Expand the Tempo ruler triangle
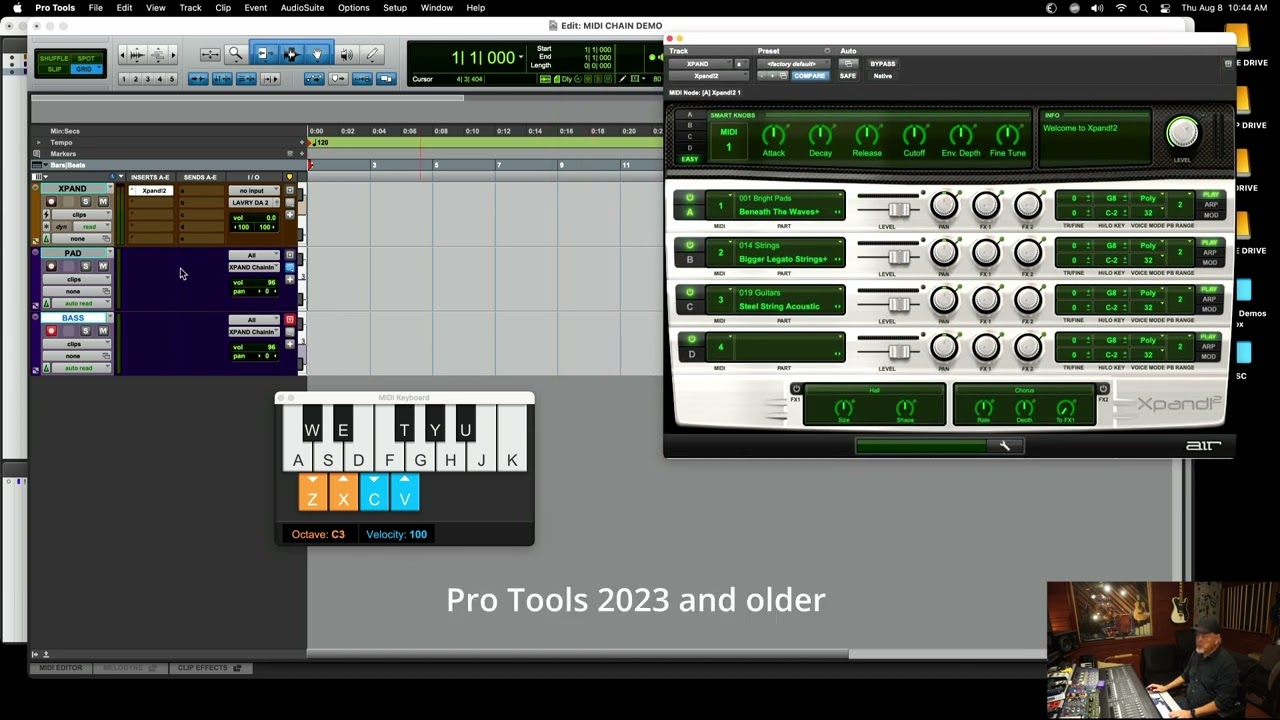Image resolution: width=1280 pixels, height=720 pixels. pos(37,142)
